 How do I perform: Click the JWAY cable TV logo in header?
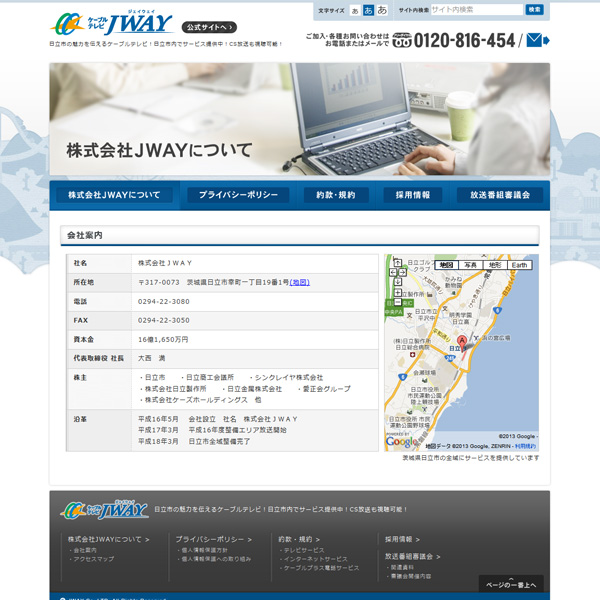pos(111,24)
